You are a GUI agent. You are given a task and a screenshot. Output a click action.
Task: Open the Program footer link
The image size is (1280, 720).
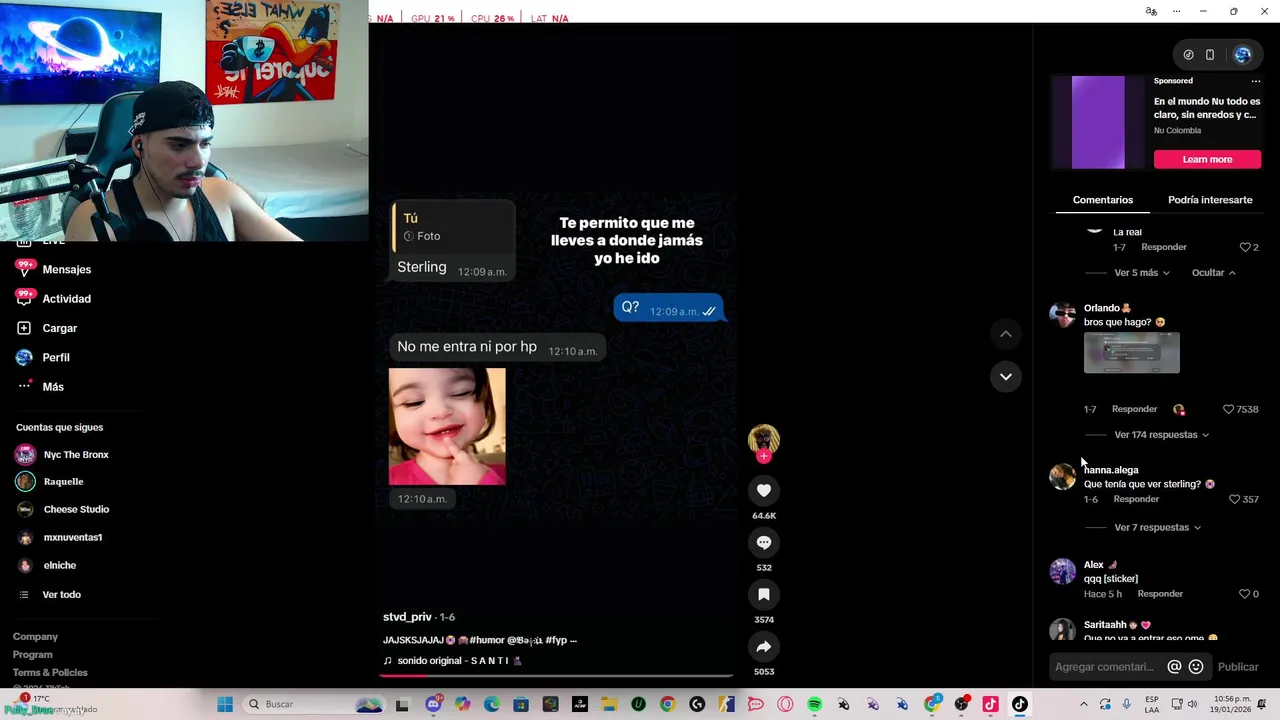[33, 654]
